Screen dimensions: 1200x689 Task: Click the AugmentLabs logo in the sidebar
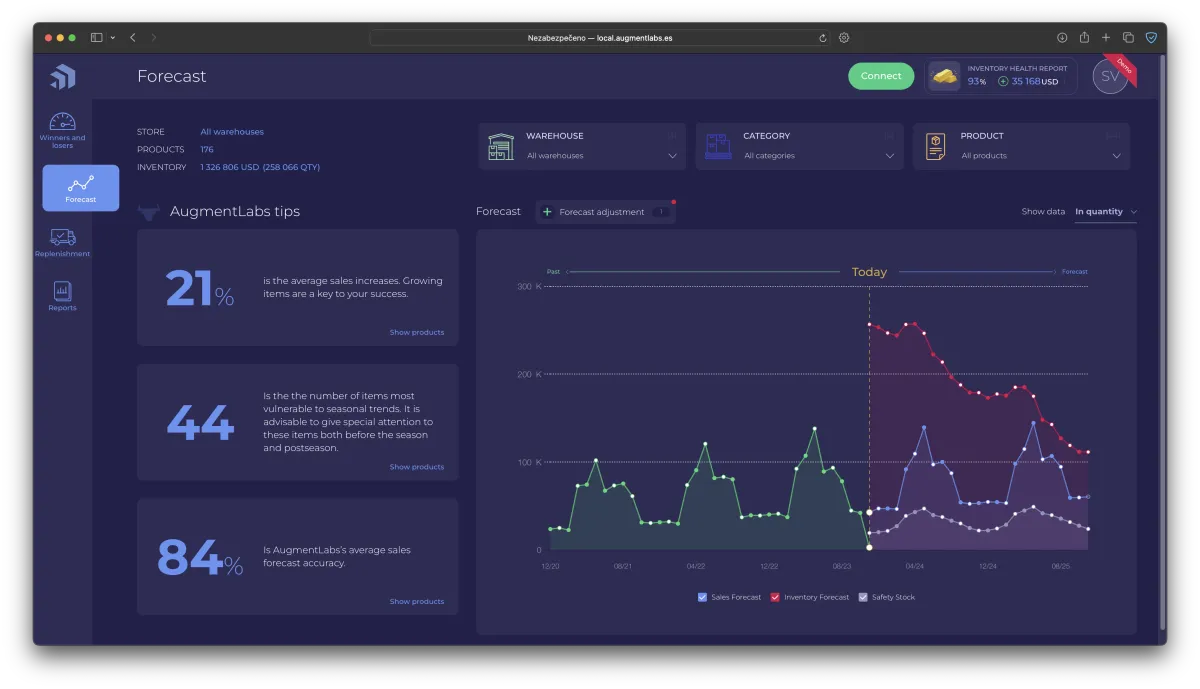pos(63,77)
